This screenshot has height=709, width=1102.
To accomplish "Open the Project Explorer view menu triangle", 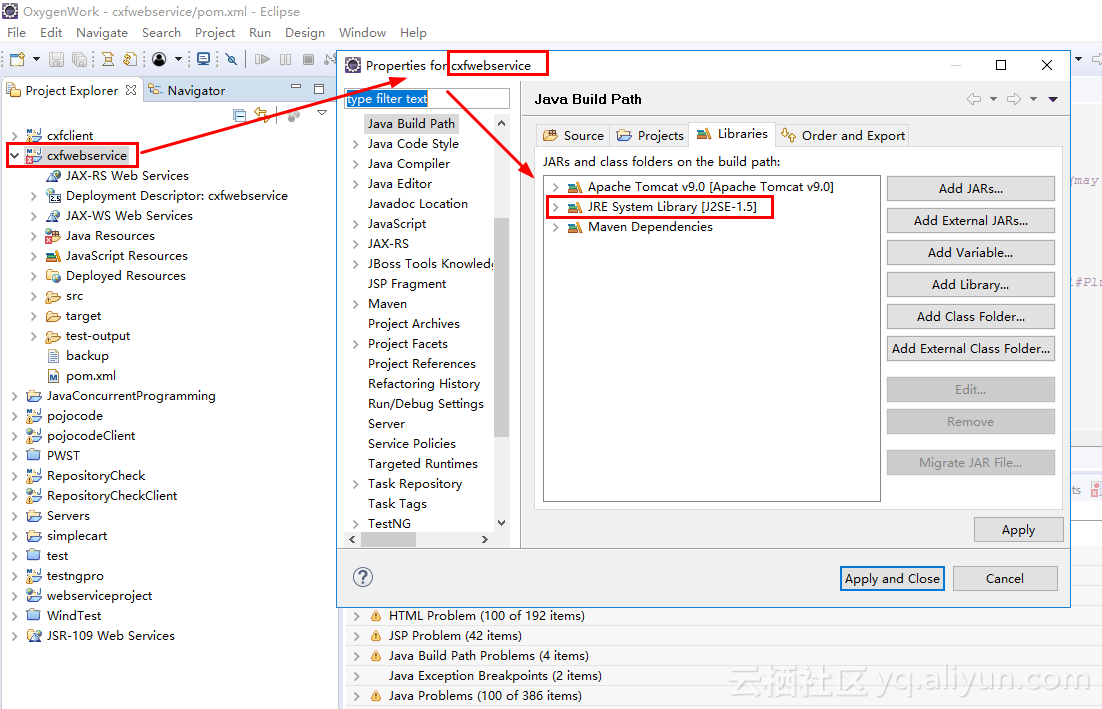I will click(x=322, y=112).
